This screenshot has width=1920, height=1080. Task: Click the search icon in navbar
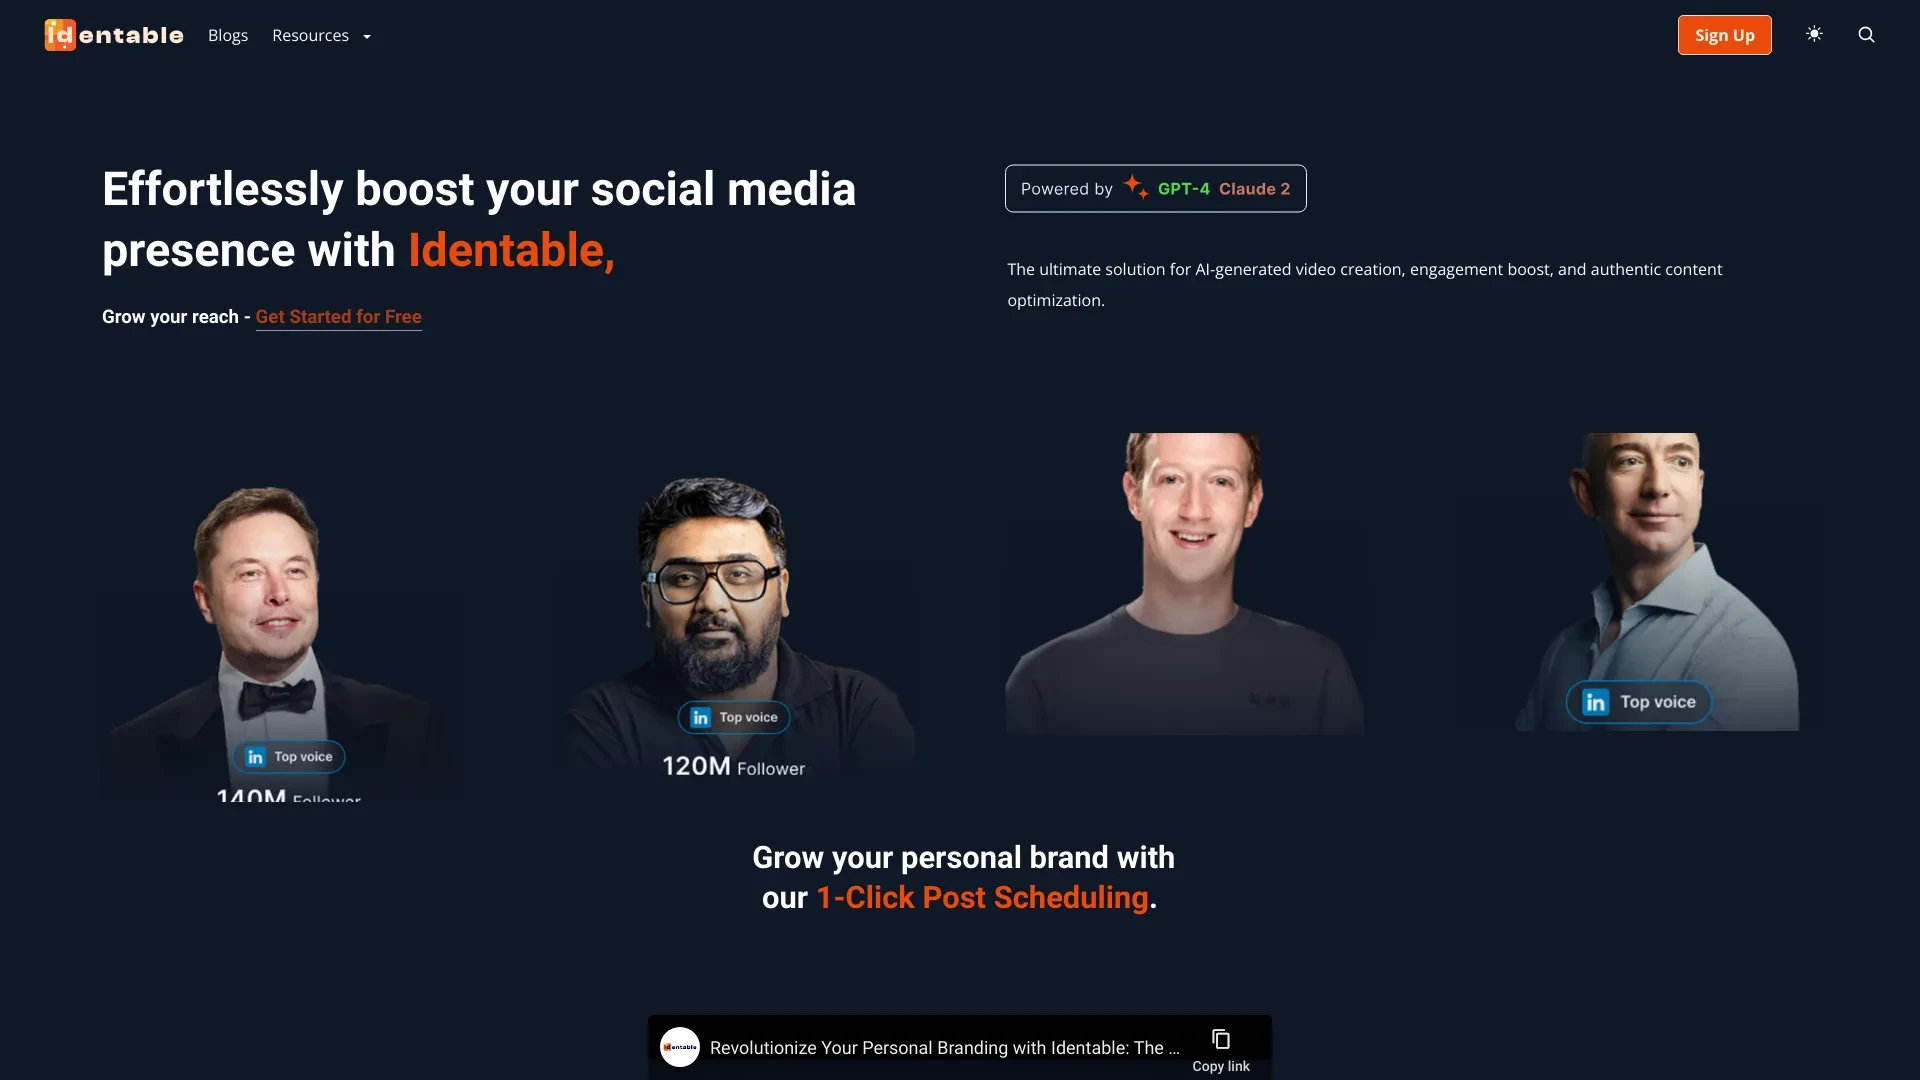click(1866, 34)
